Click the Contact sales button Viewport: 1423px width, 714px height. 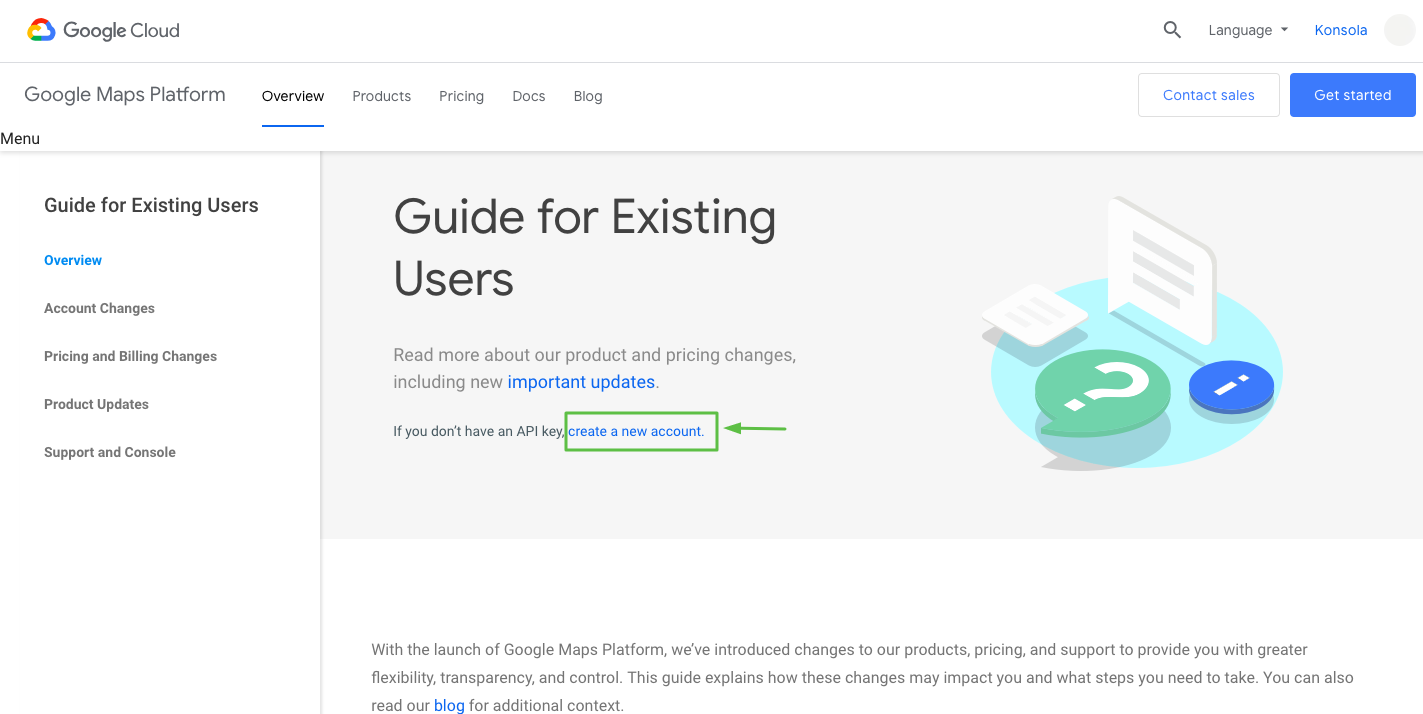[x=1208, y=95]
